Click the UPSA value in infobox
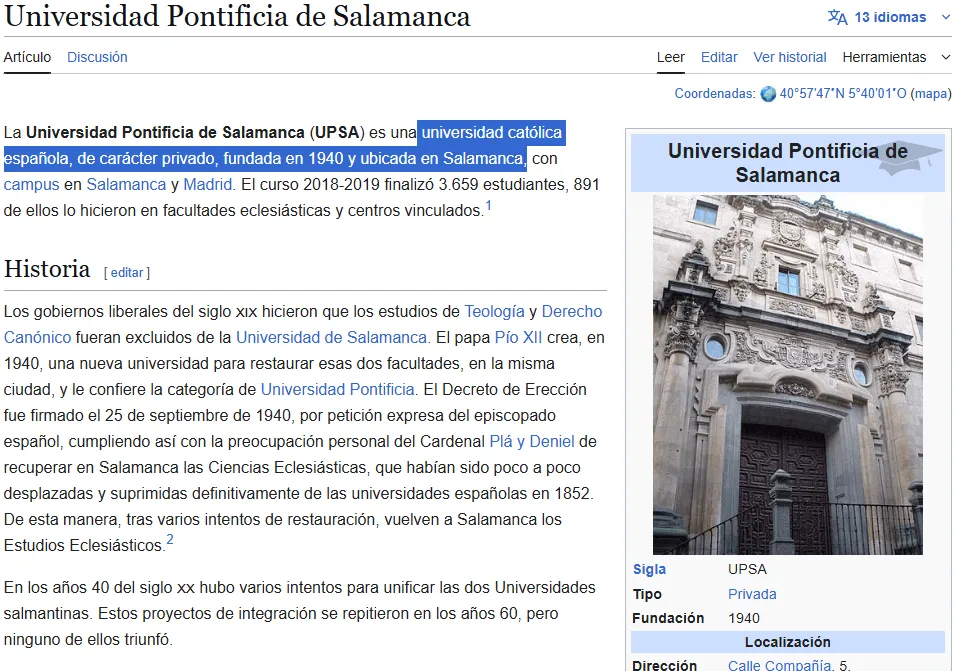This screenshot has height=671, width=956. 747,569
